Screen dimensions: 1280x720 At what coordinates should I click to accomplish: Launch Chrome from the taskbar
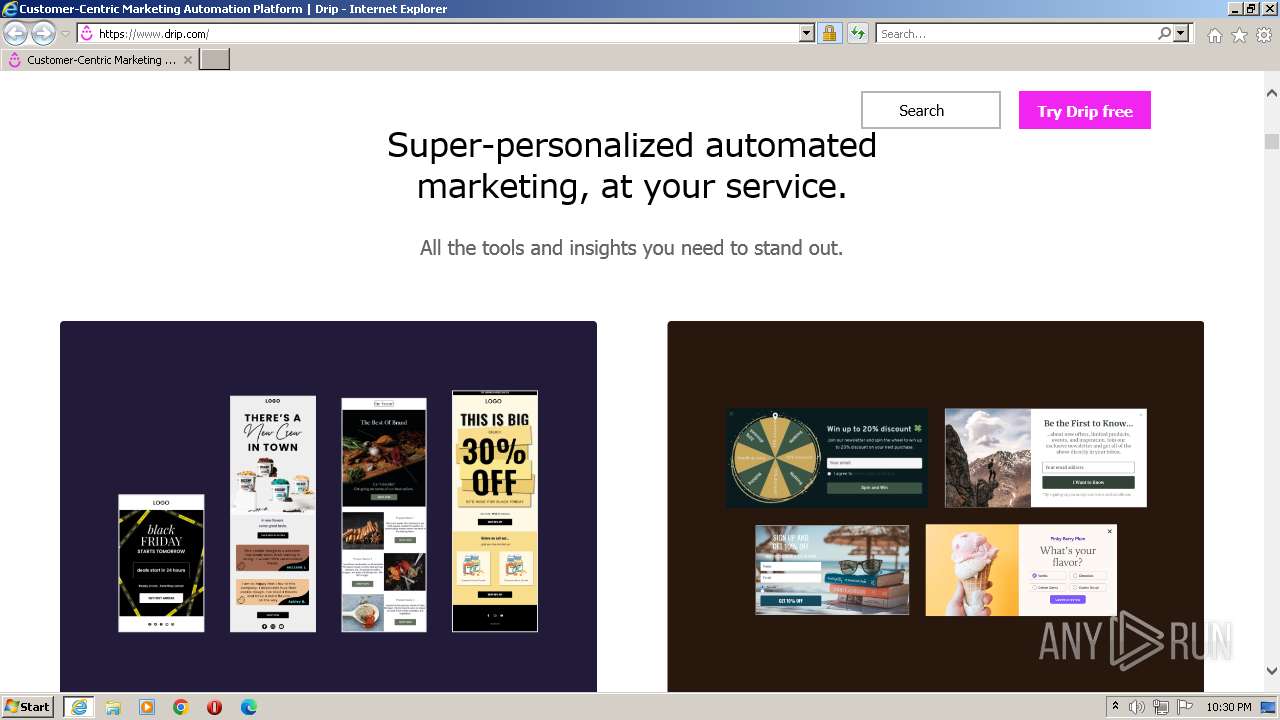pyautogui.click(x=181, y=707)
